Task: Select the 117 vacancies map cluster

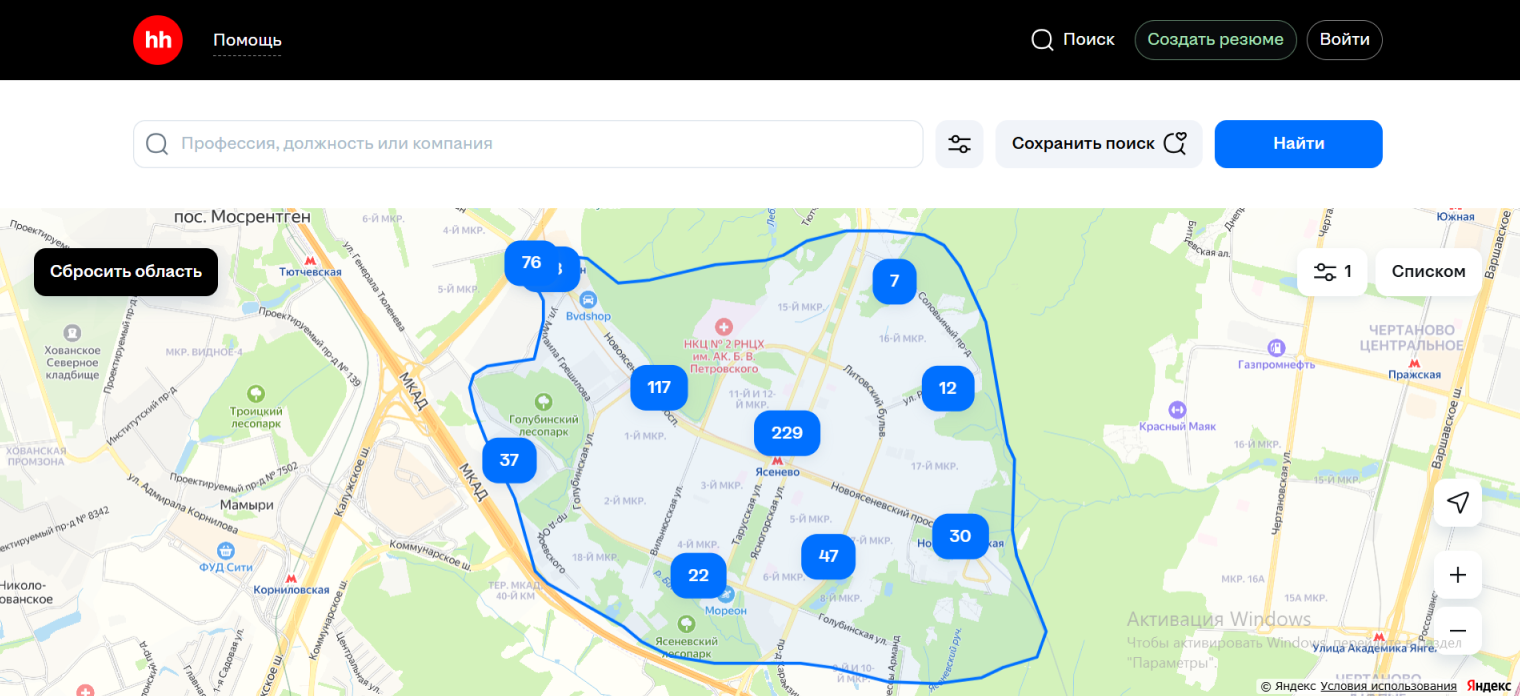Action: [x=658, y=388]
